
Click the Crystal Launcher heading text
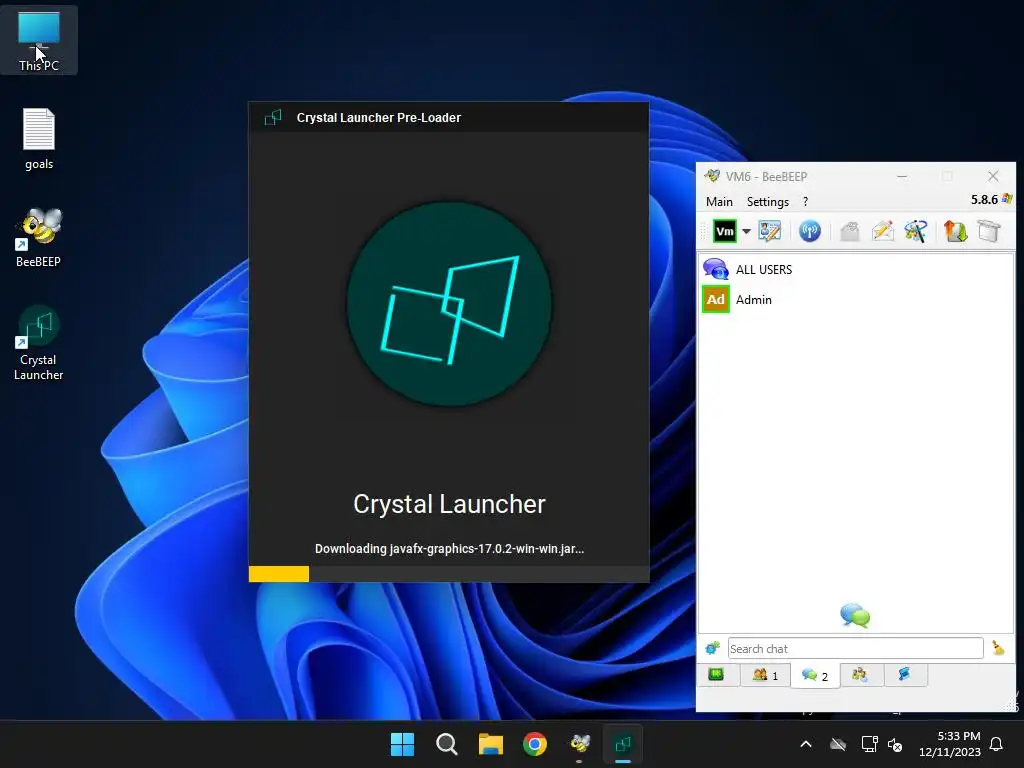(449, 504)
